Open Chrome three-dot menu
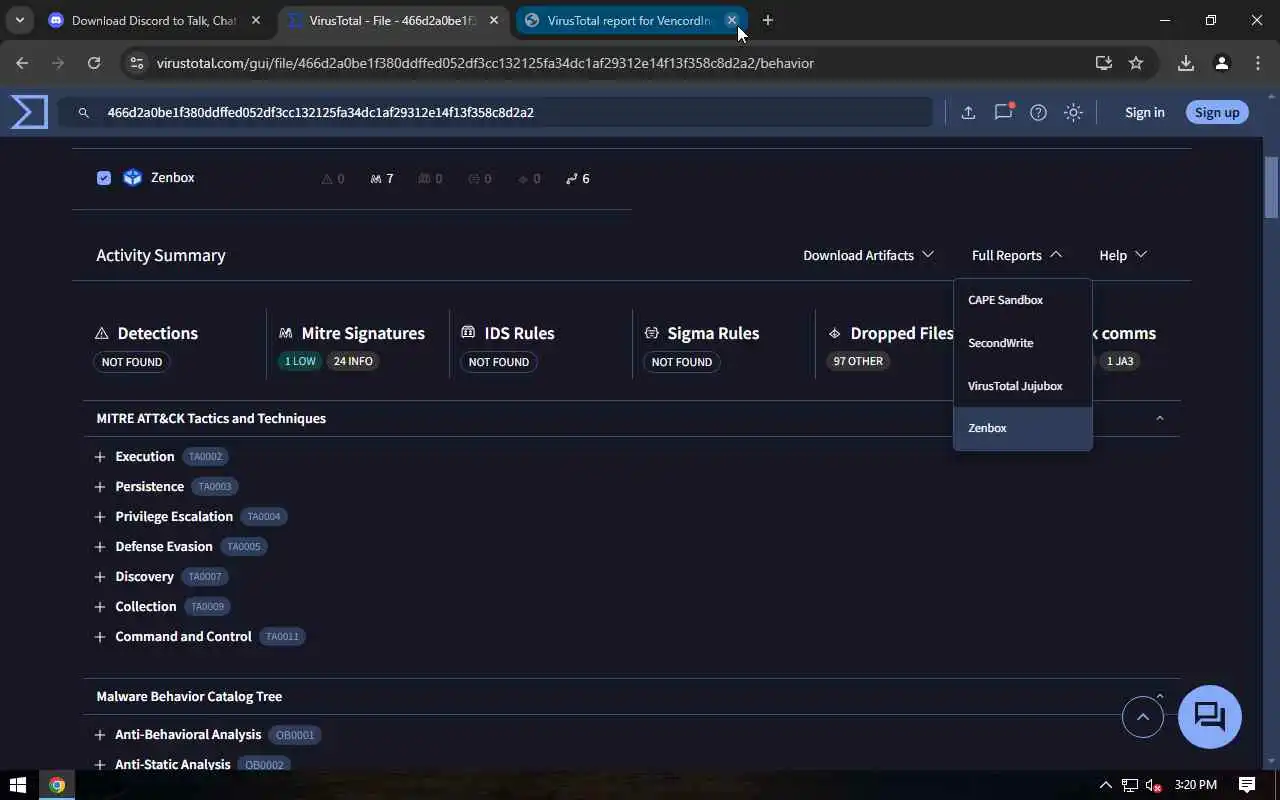 click(x=1257, y=63)
